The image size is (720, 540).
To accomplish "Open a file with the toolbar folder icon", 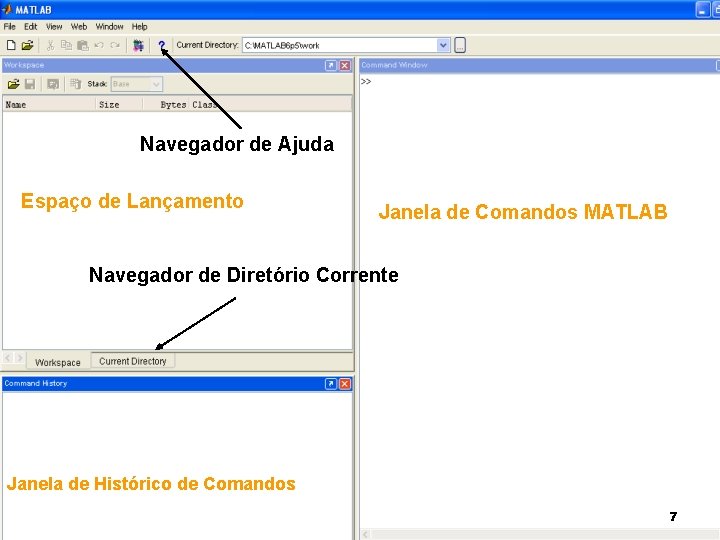I will (x=28, y=45).
